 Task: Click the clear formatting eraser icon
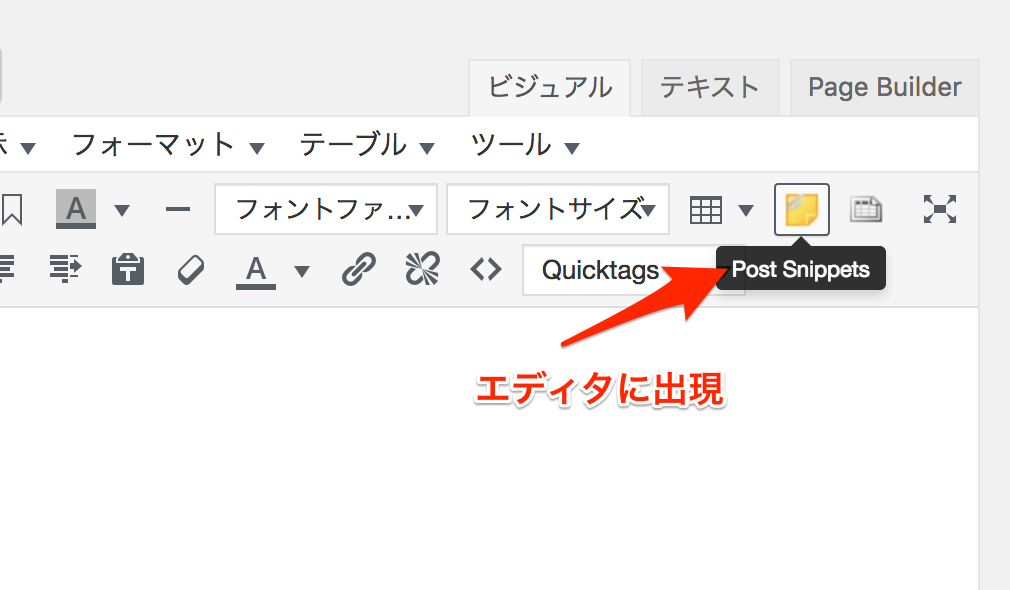click(x=191, y=269)
